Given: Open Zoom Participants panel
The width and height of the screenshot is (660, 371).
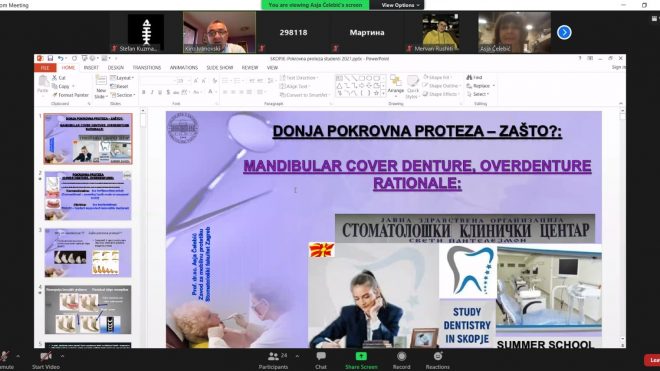Looking at the screenshot, I should pos(274,360).
